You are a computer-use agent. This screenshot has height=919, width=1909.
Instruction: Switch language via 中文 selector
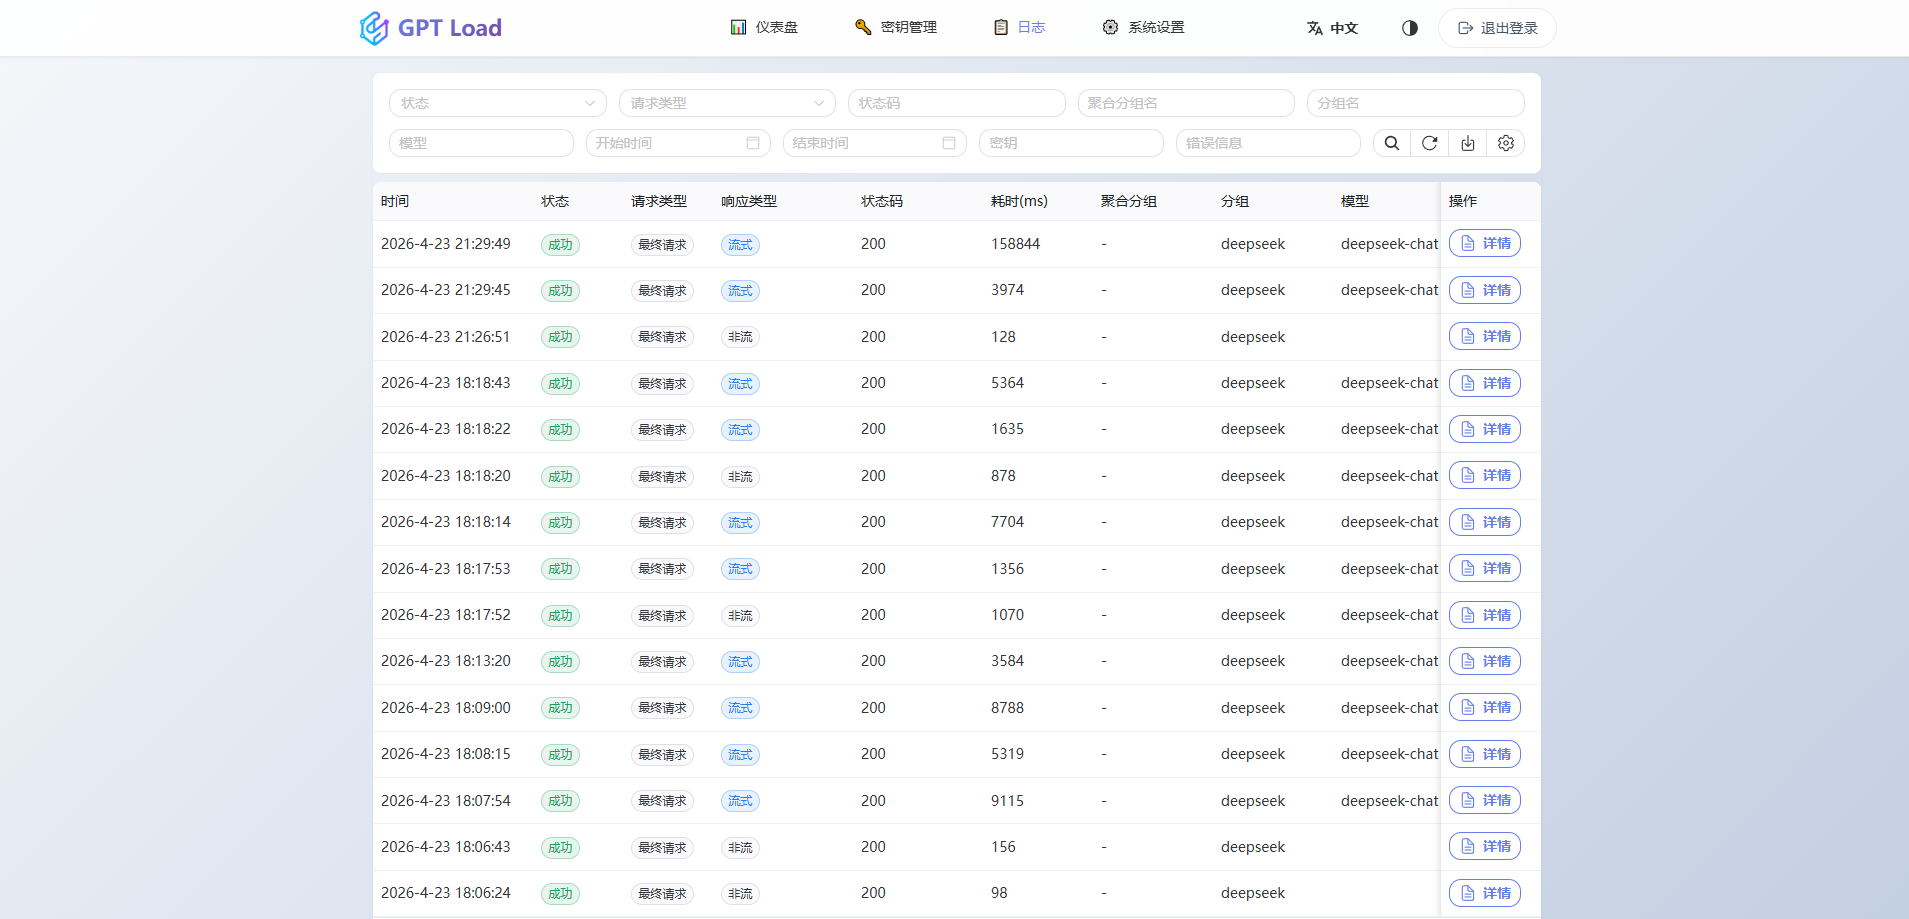pos(1332,28)
